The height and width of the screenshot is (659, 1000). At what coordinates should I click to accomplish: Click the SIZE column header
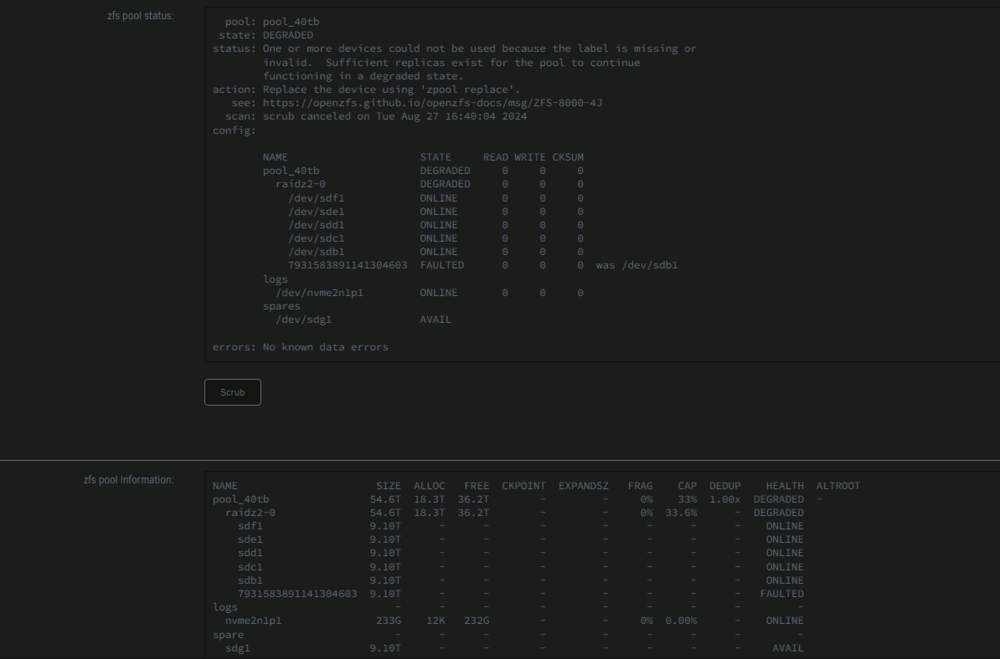pyautogui.click(x=388, y=485)
